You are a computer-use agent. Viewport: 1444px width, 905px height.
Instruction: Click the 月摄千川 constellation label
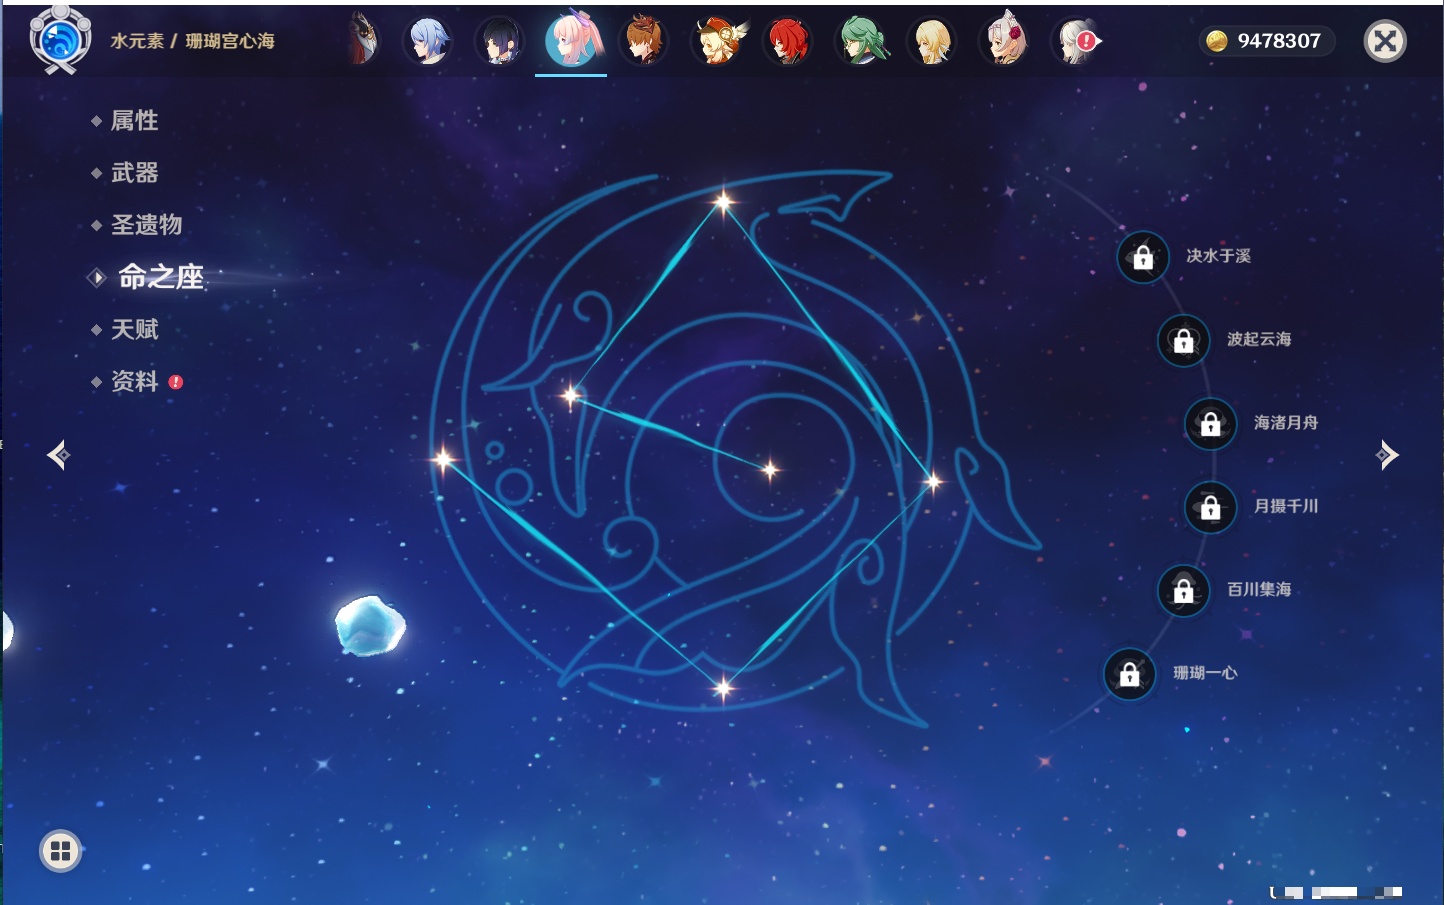coord(1286,506)
